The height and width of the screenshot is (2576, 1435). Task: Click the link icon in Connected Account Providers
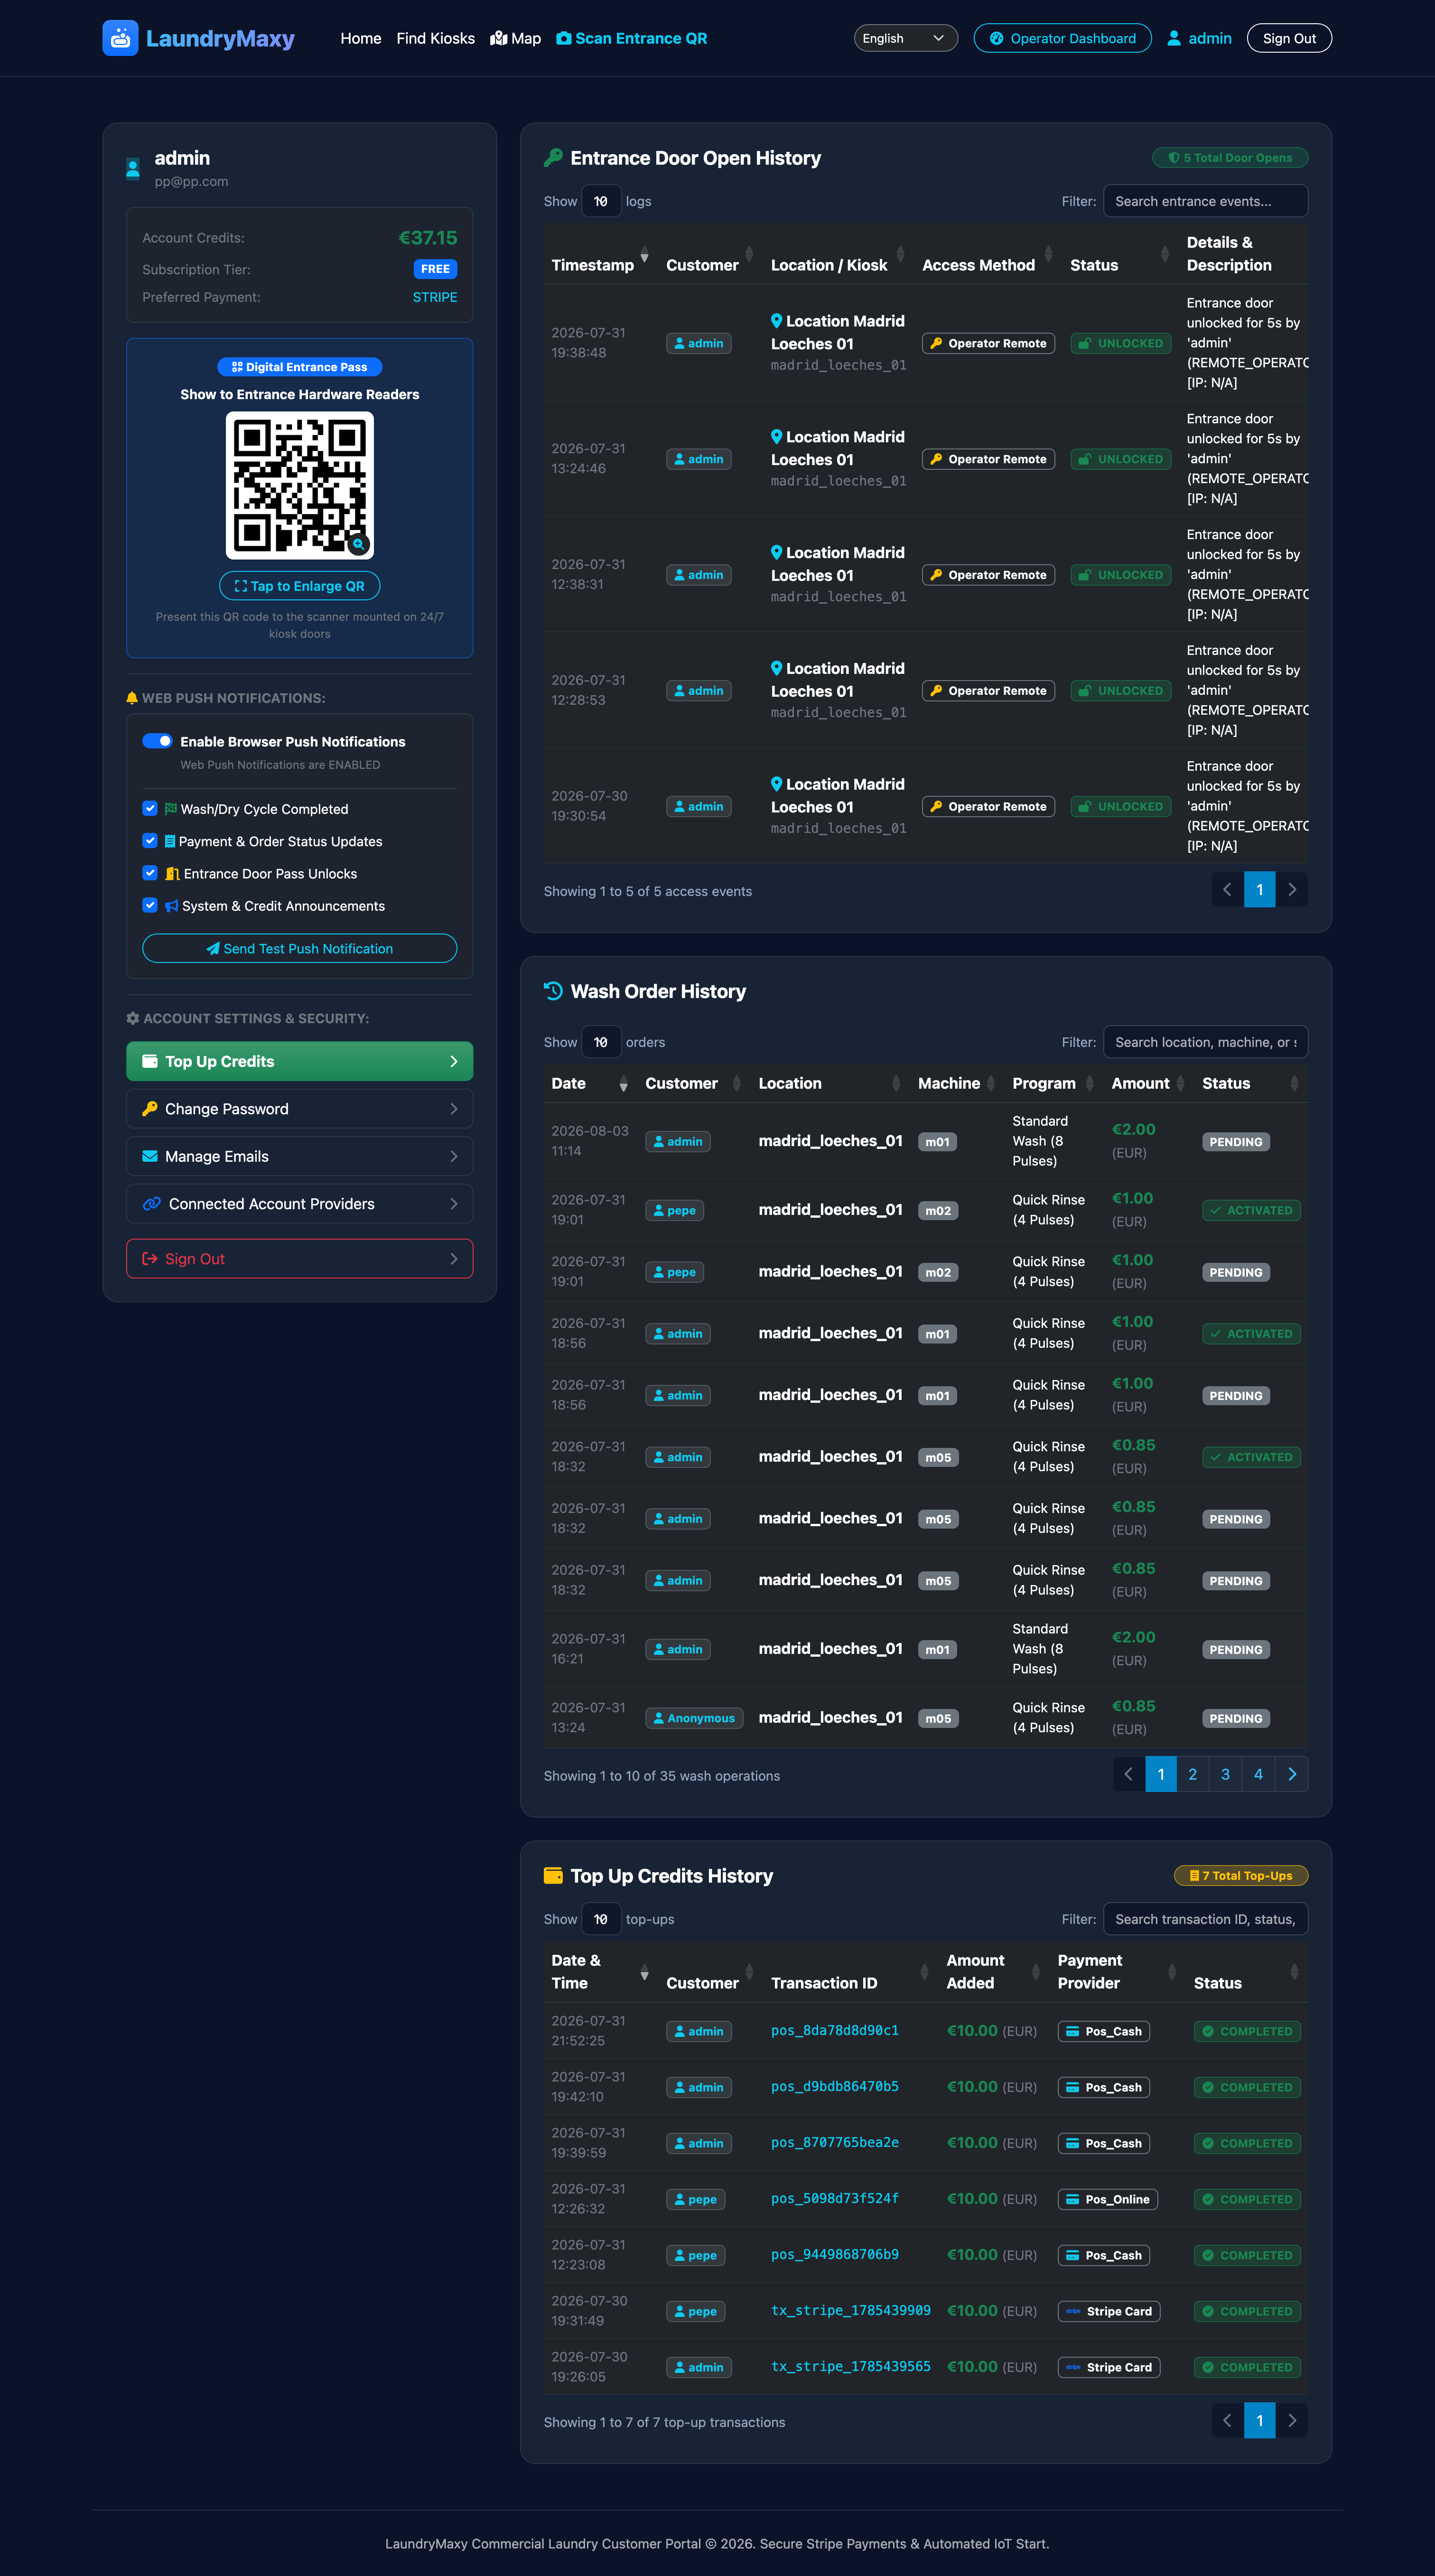tap(152, 1204)
